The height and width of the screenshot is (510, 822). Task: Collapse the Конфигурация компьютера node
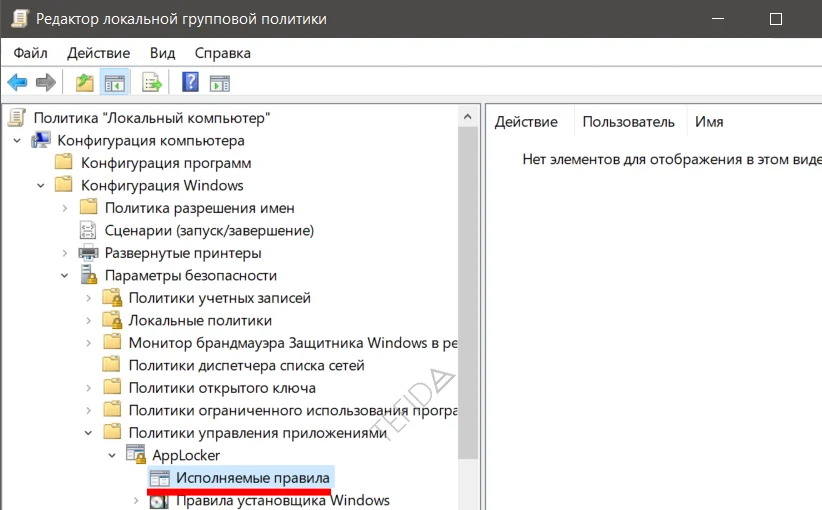click(x=17, y=140)
